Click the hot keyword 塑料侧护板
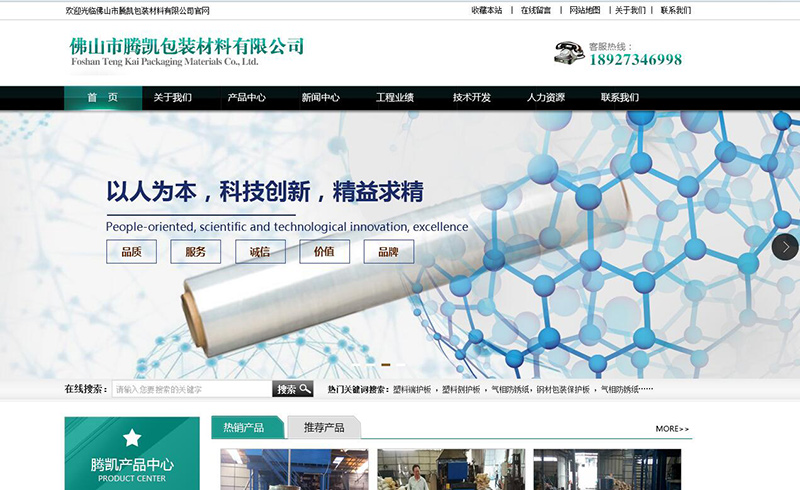The height and width of the screenshot is (490, 800). (461, 389)
